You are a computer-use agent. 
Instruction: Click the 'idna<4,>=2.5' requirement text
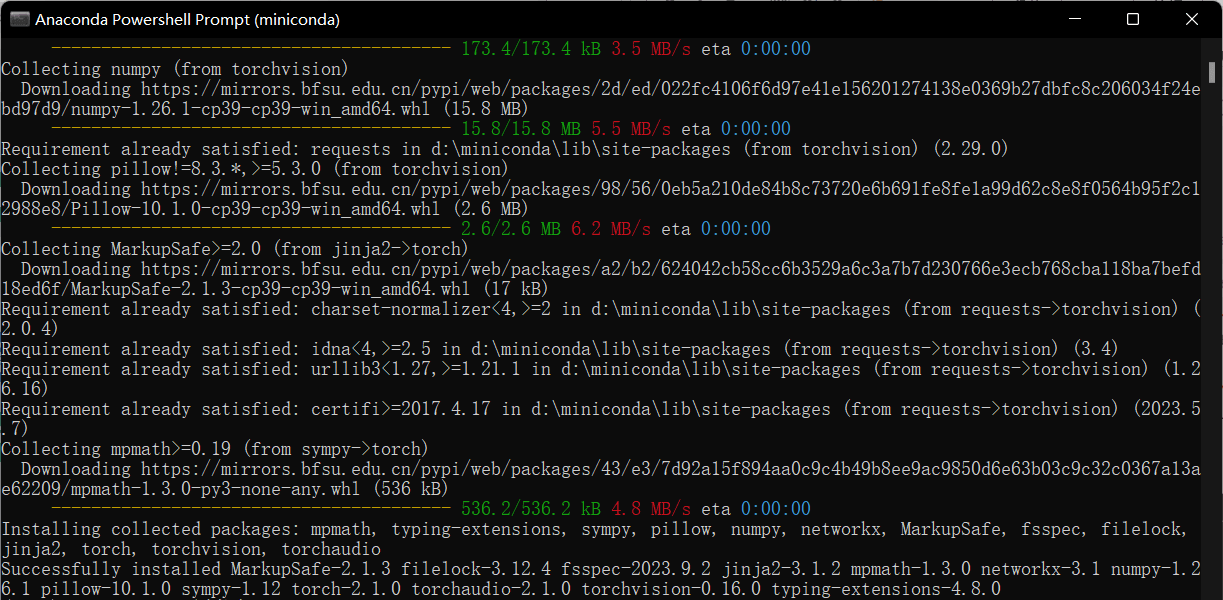point(370,349)
